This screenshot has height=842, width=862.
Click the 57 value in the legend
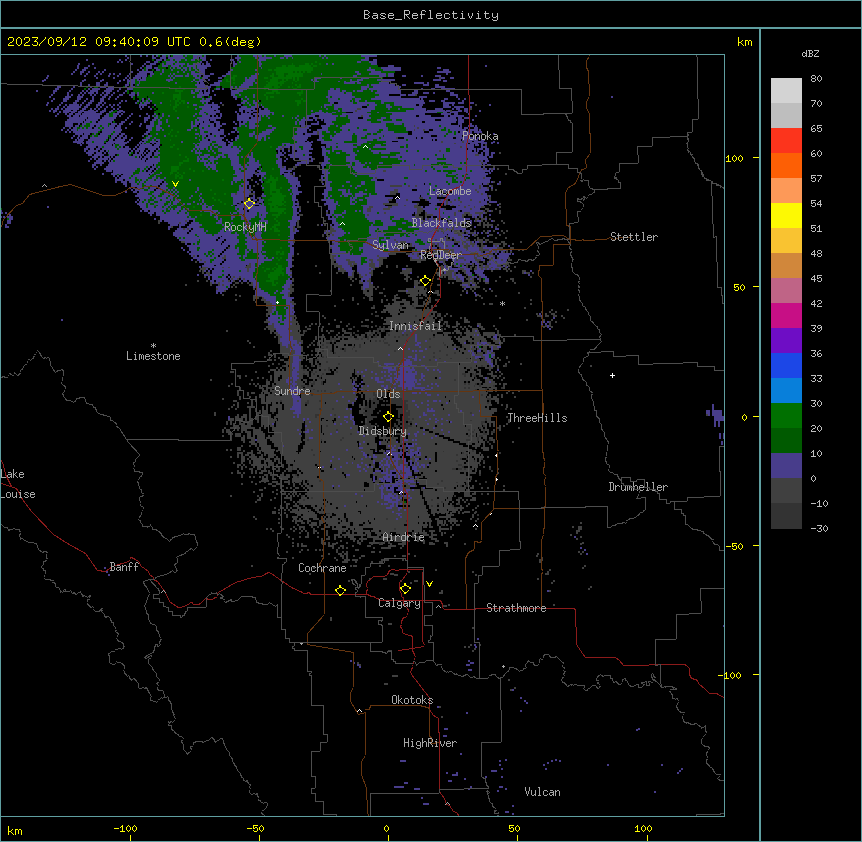[x=816, y=179]
